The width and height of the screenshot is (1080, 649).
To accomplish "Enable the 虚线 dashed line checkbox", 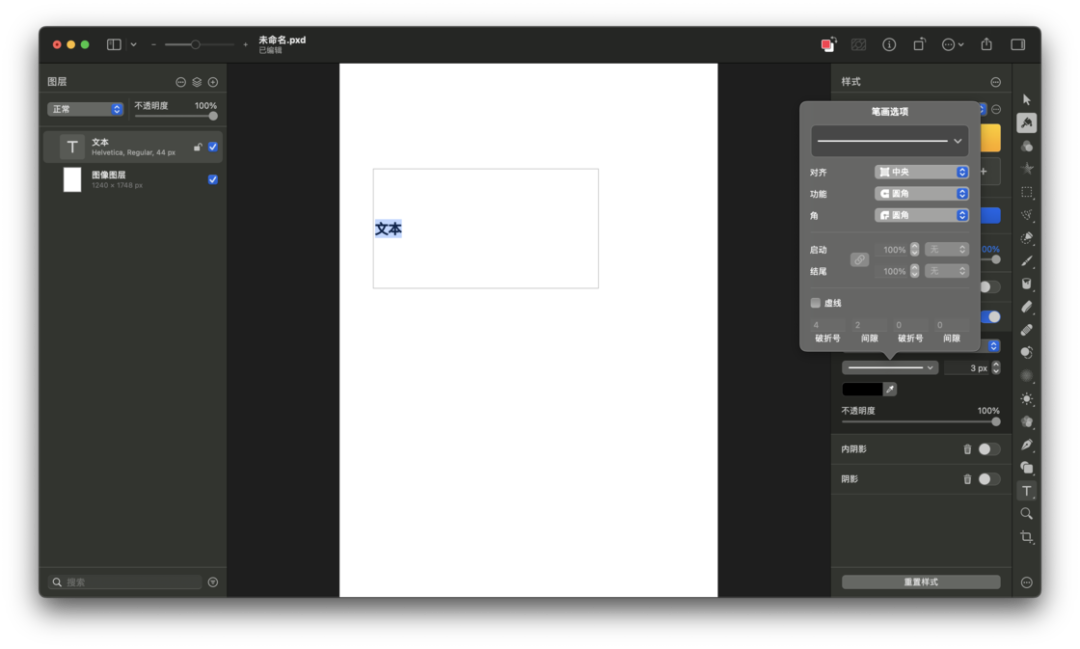I will [816, 303].
